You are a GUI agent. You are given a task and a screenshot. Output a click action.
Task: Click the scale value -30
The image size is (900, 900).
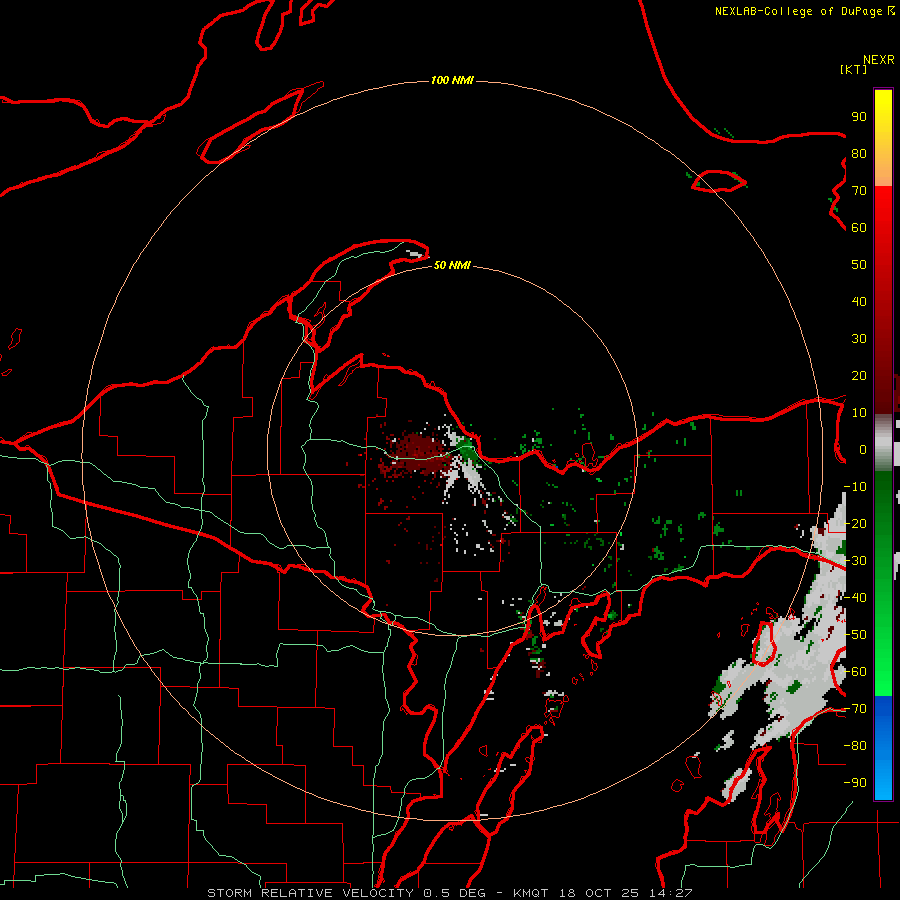click(x=855, y=561)
